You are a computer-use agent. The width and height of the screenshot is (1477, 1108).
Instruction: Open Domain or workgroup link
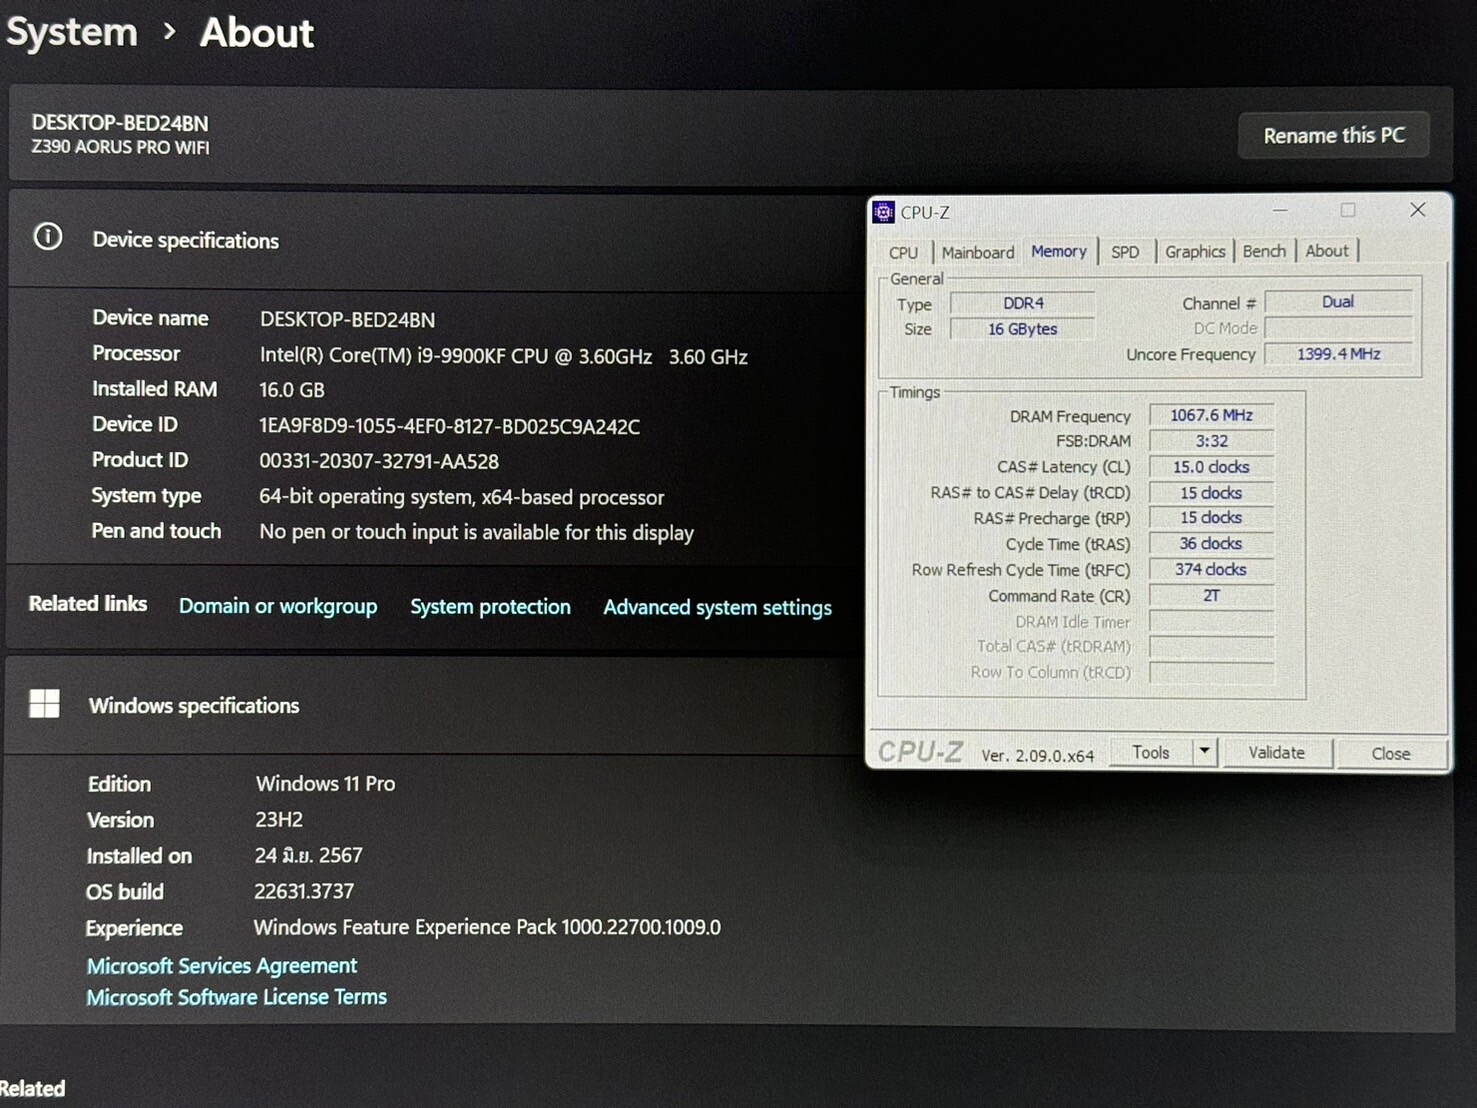click(278, 606)
